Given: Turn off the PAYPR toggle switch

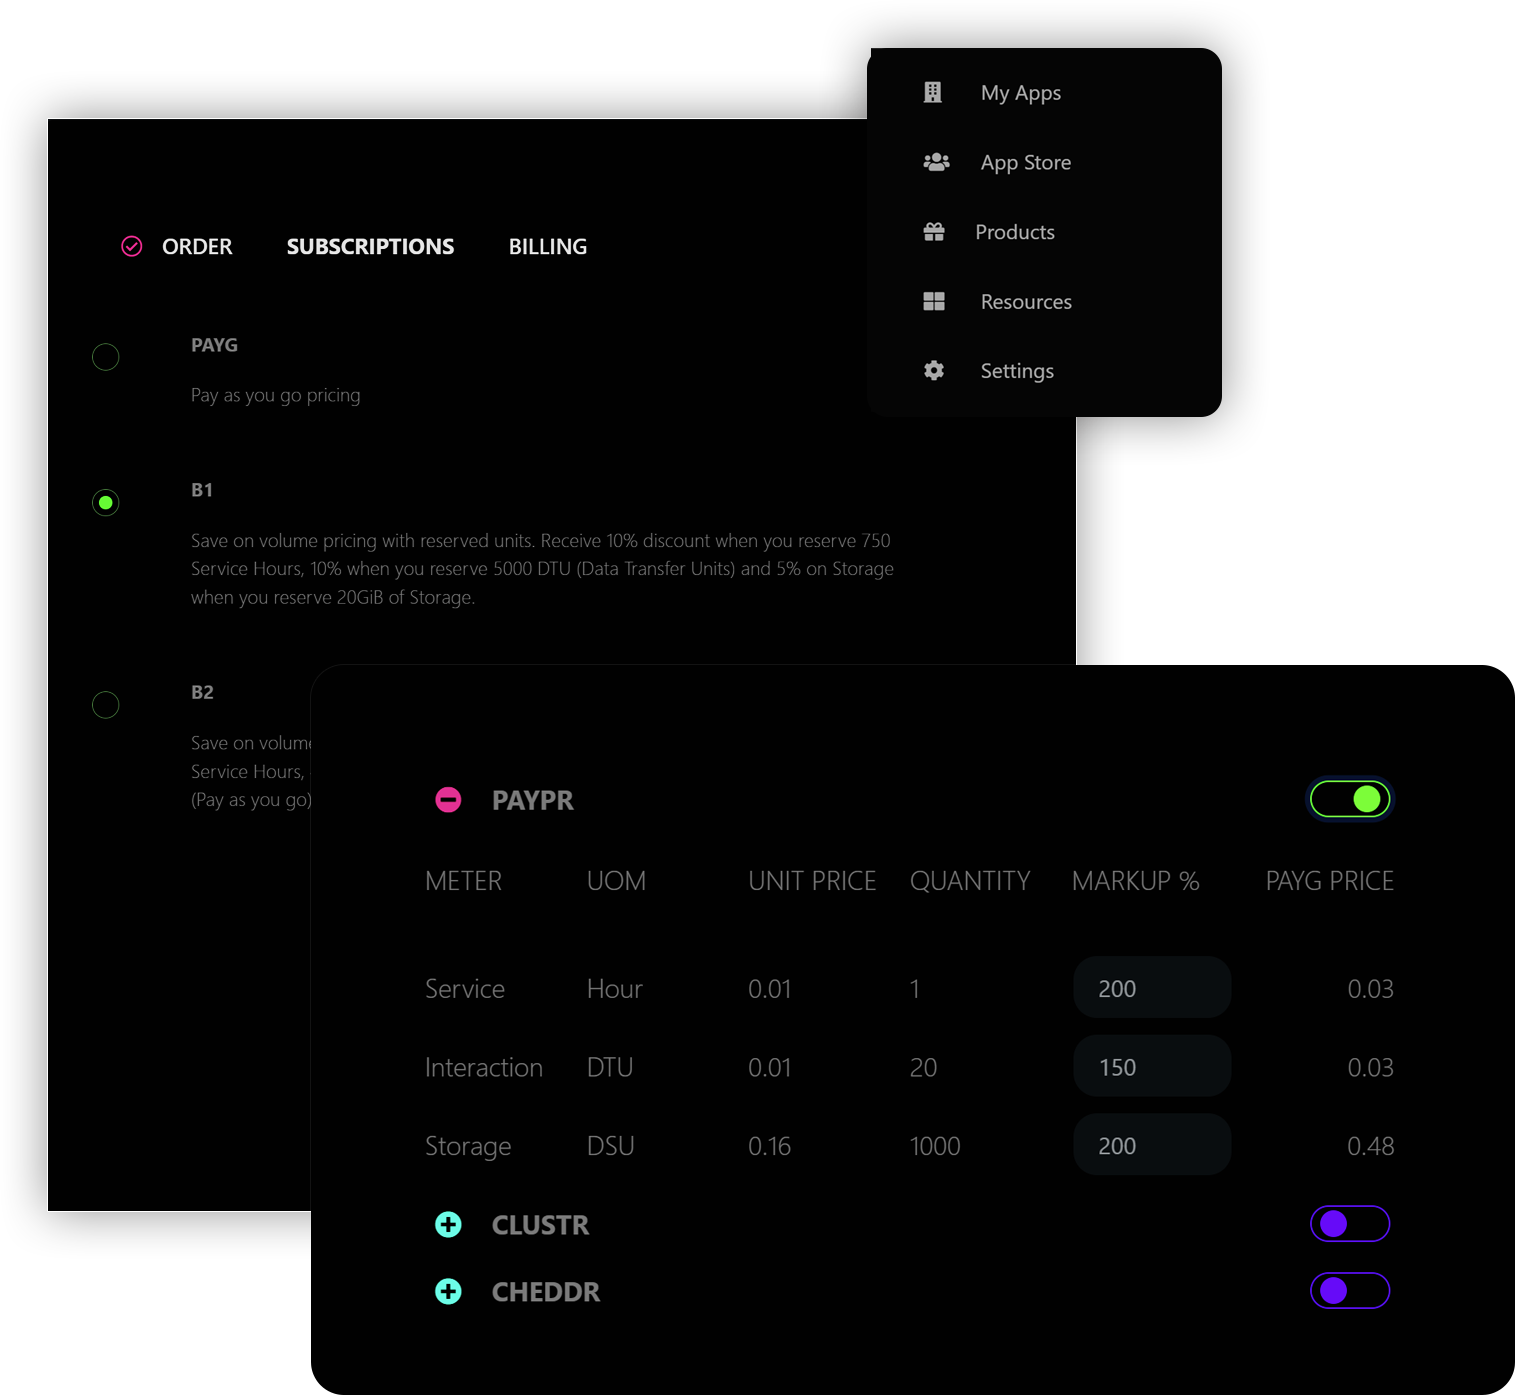Looking at the screenshot, I should [1350, 799].
